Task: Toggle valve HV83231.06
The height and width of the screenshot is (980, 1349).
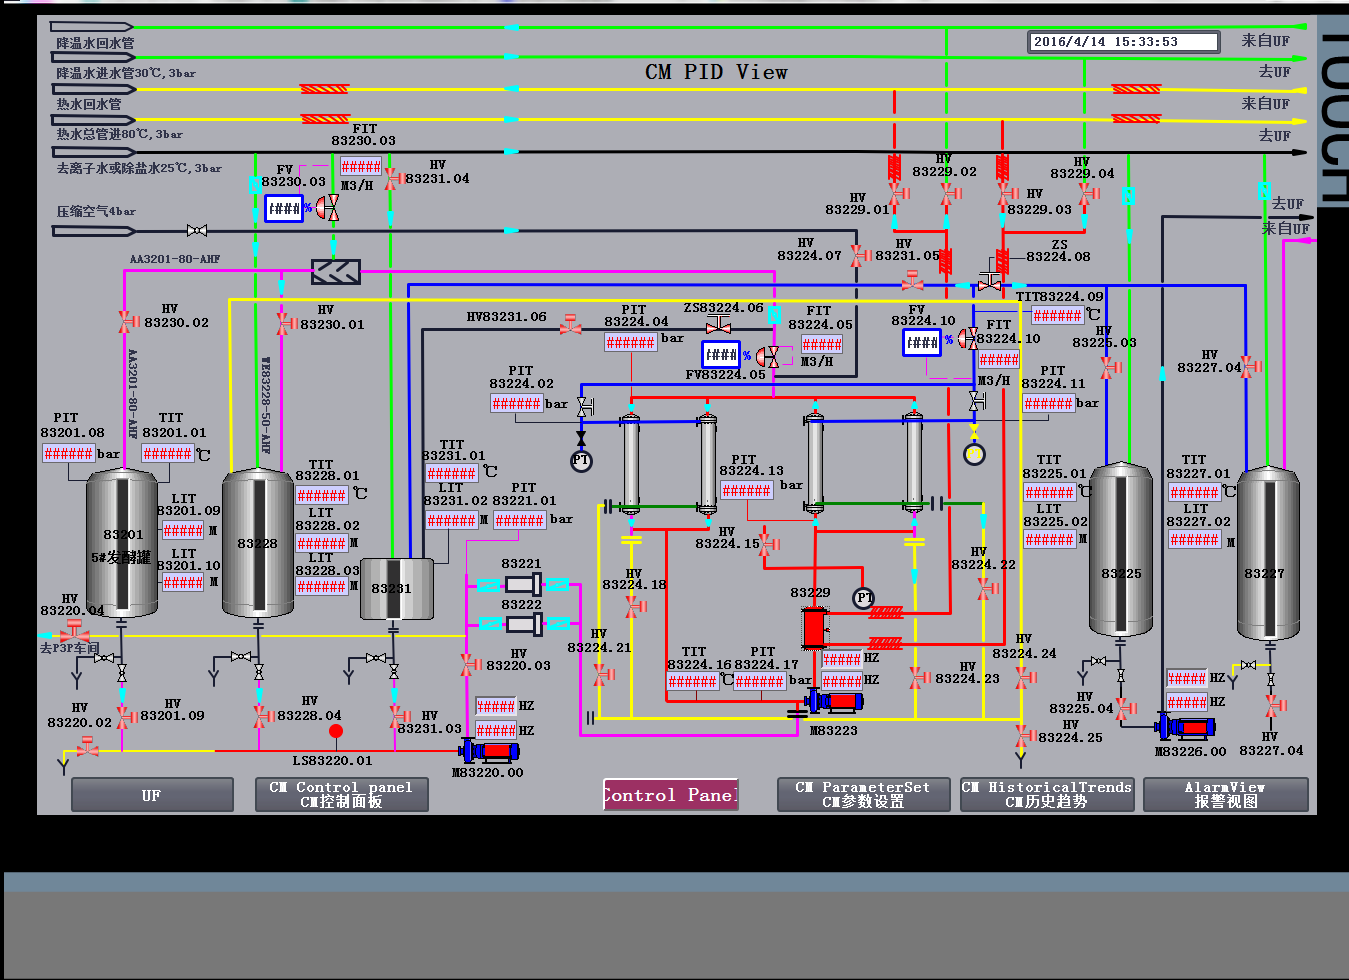Action: point(570,325)
